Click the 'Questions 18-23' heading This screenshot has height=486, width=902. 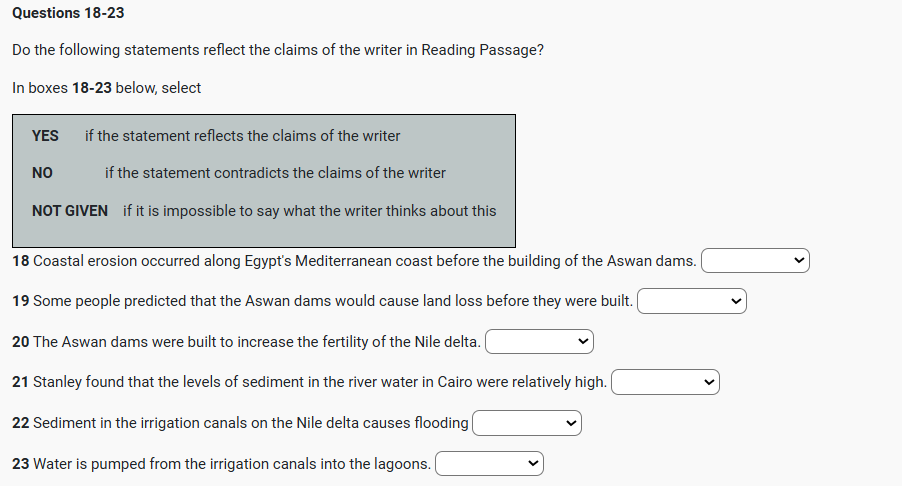point(68,13)
